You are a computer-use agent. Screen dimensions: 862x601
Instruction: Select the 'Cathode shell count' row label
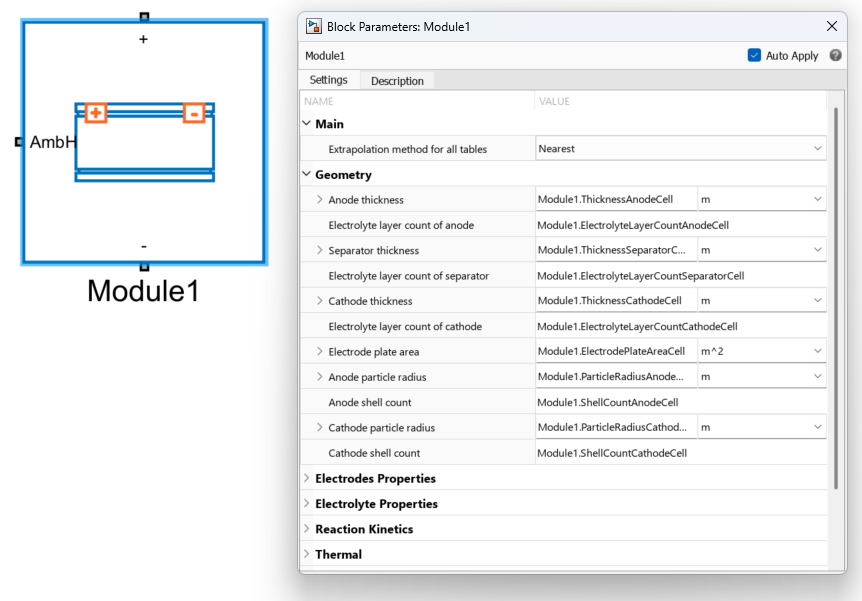point(374,453)
